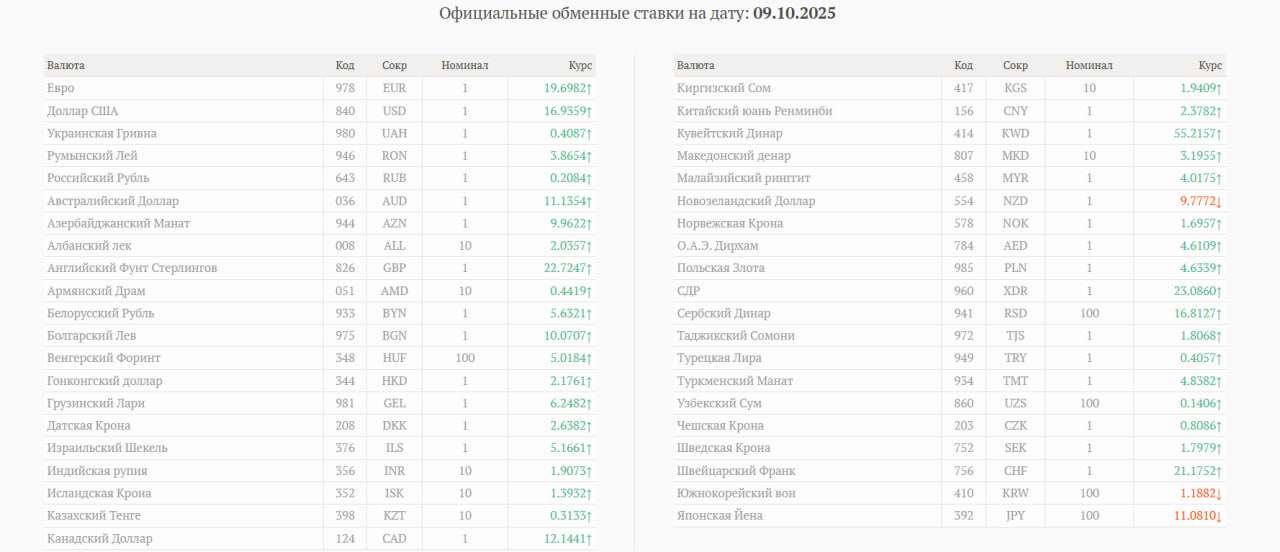Click the Курс column header above Euro rate
1280x552 pixels.
(x=580, y=65)
